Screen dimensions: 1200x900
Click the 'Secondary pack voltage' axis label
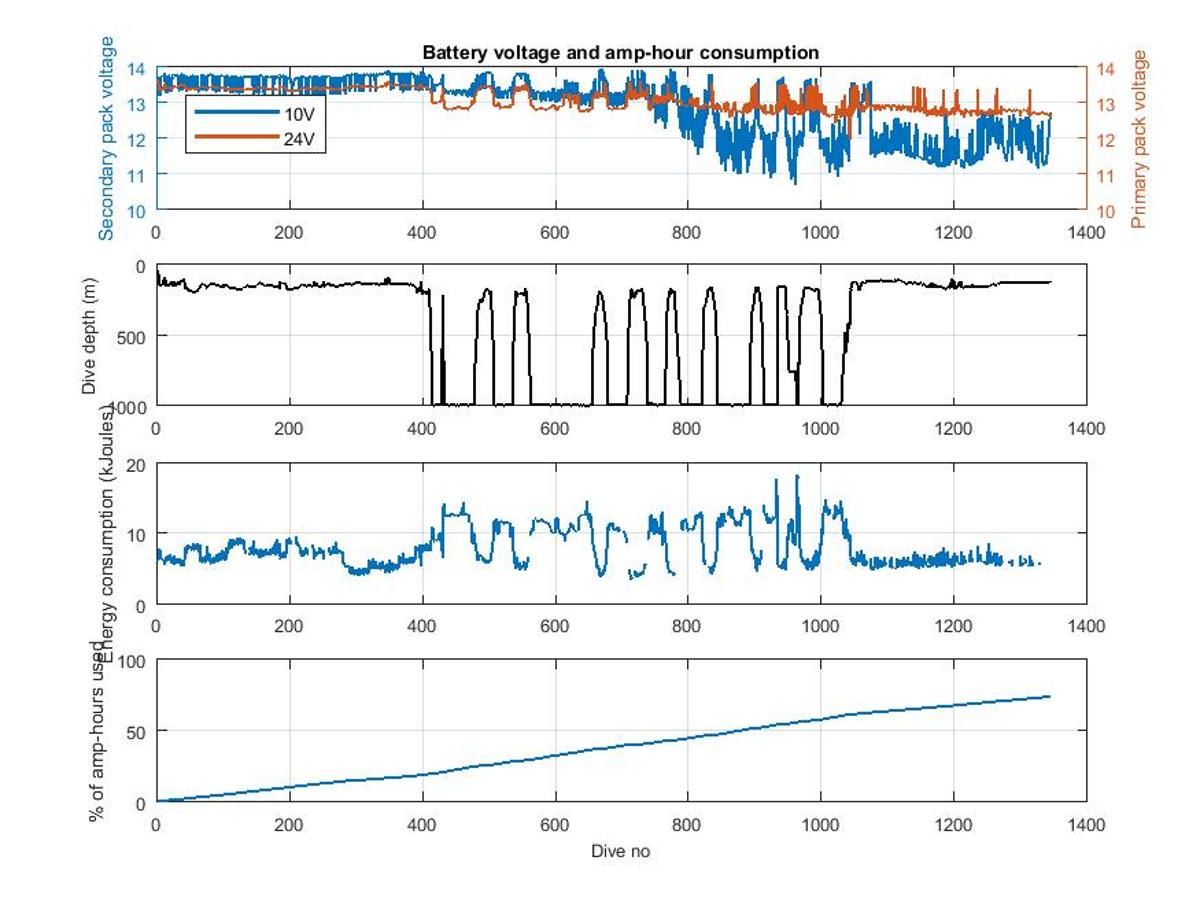click(x=107, y=138)
